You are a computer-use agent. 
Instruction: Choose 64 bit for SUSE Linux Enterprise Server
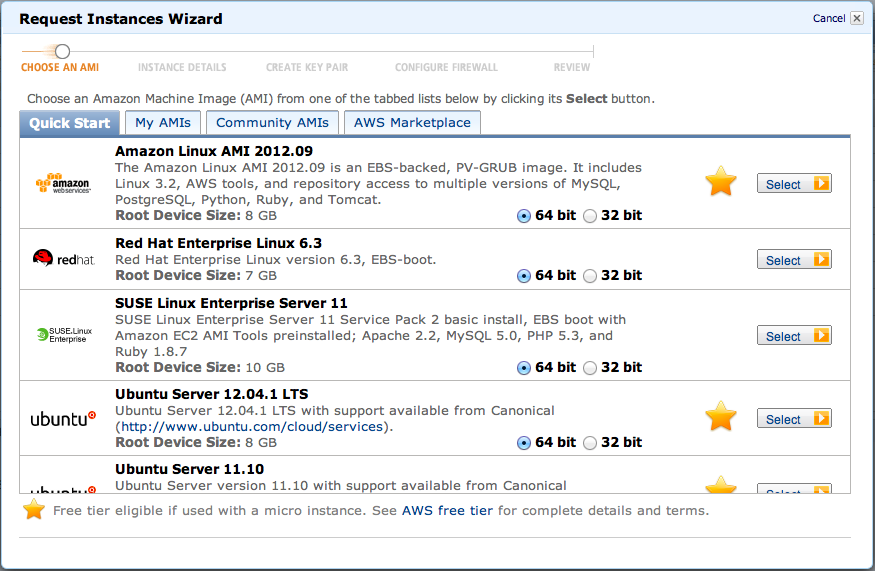523,368
